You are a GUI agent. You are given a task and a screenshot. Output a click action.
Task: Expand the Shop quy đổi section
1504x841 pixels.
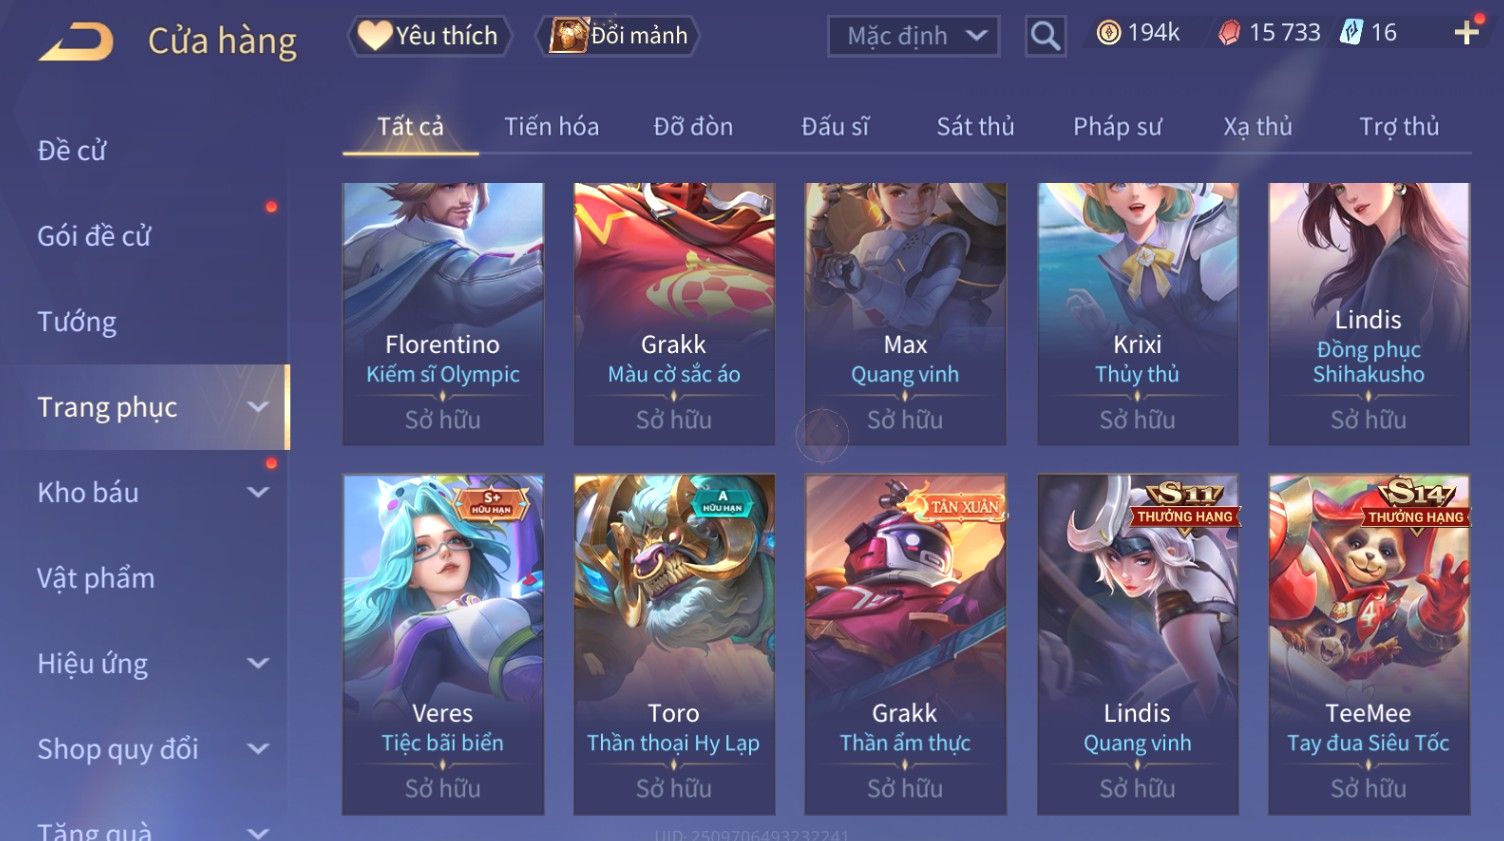pos(258,749)
